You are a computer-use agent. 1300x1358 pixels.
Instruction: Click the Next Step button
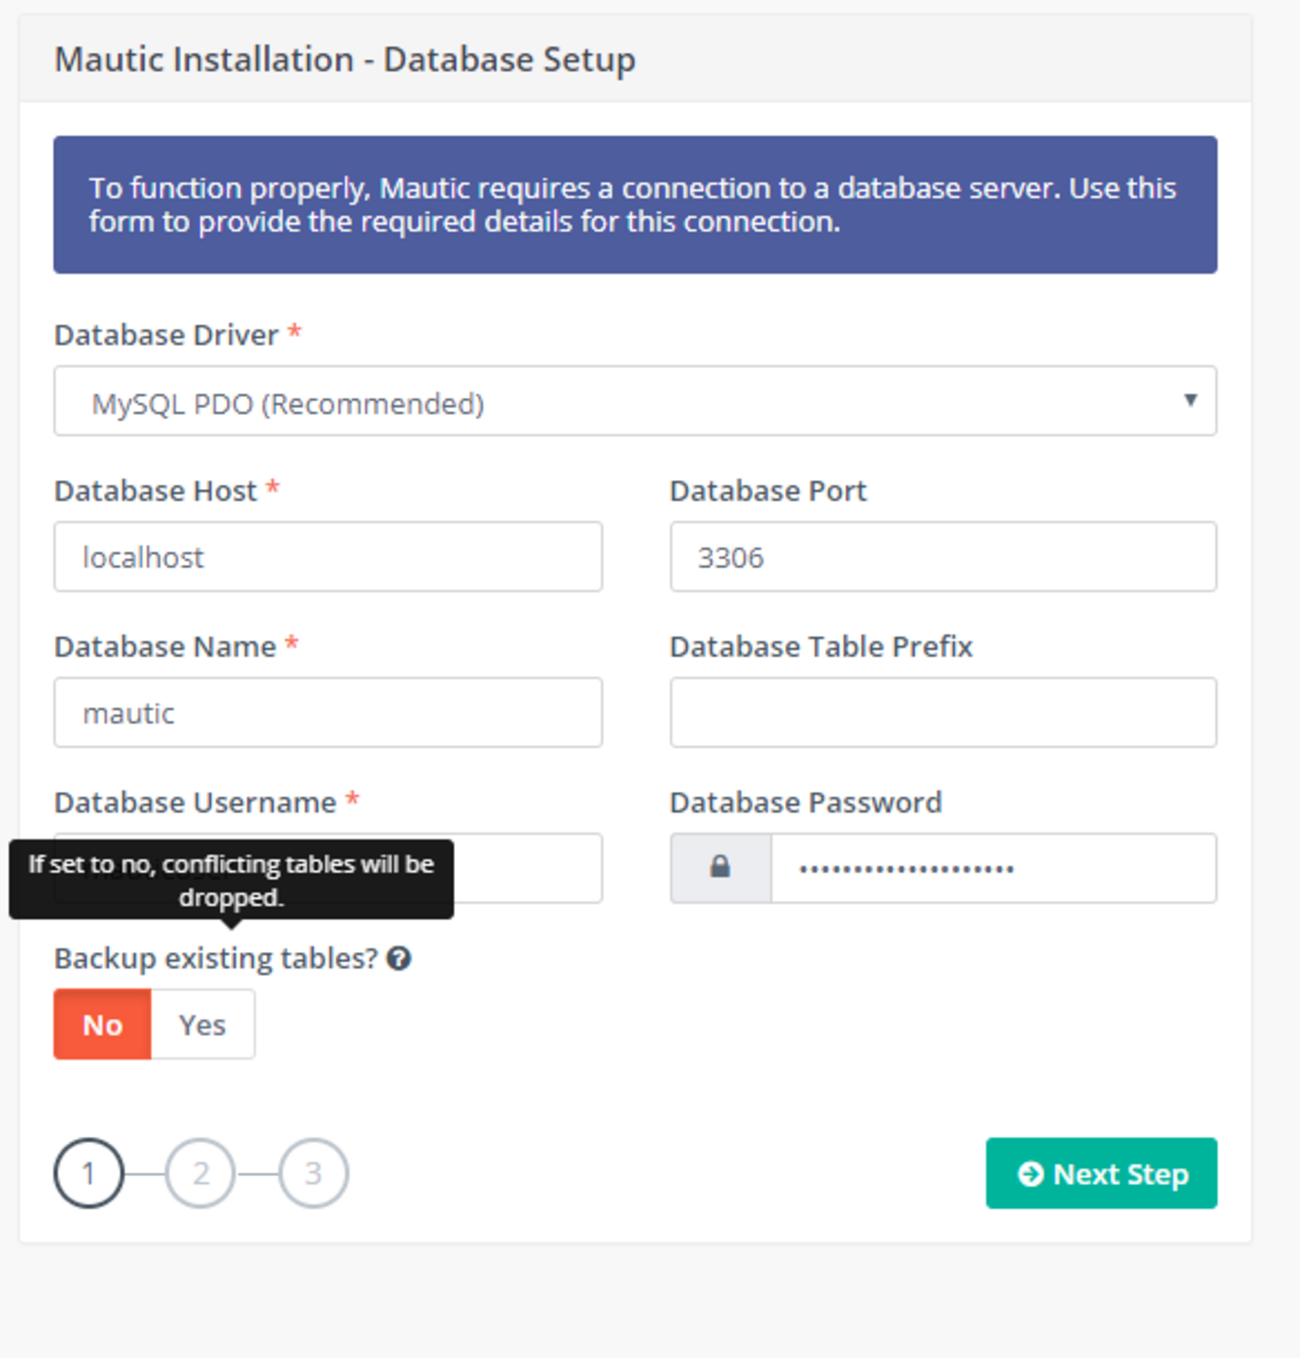coord(1101,1173)
